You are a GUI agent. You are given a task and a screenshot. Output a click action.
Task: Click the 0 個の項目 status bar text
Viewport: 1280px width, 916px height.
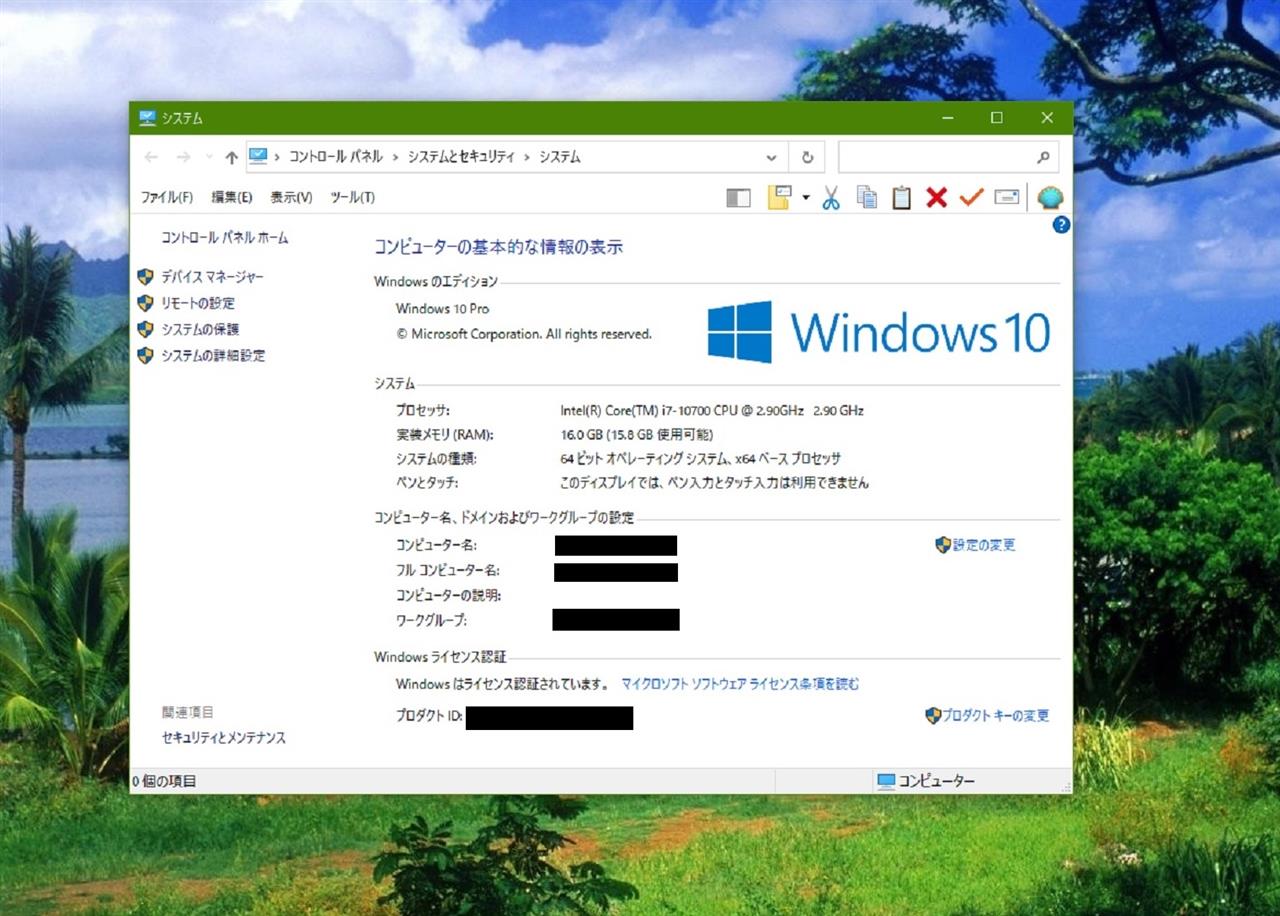(164, 781)
